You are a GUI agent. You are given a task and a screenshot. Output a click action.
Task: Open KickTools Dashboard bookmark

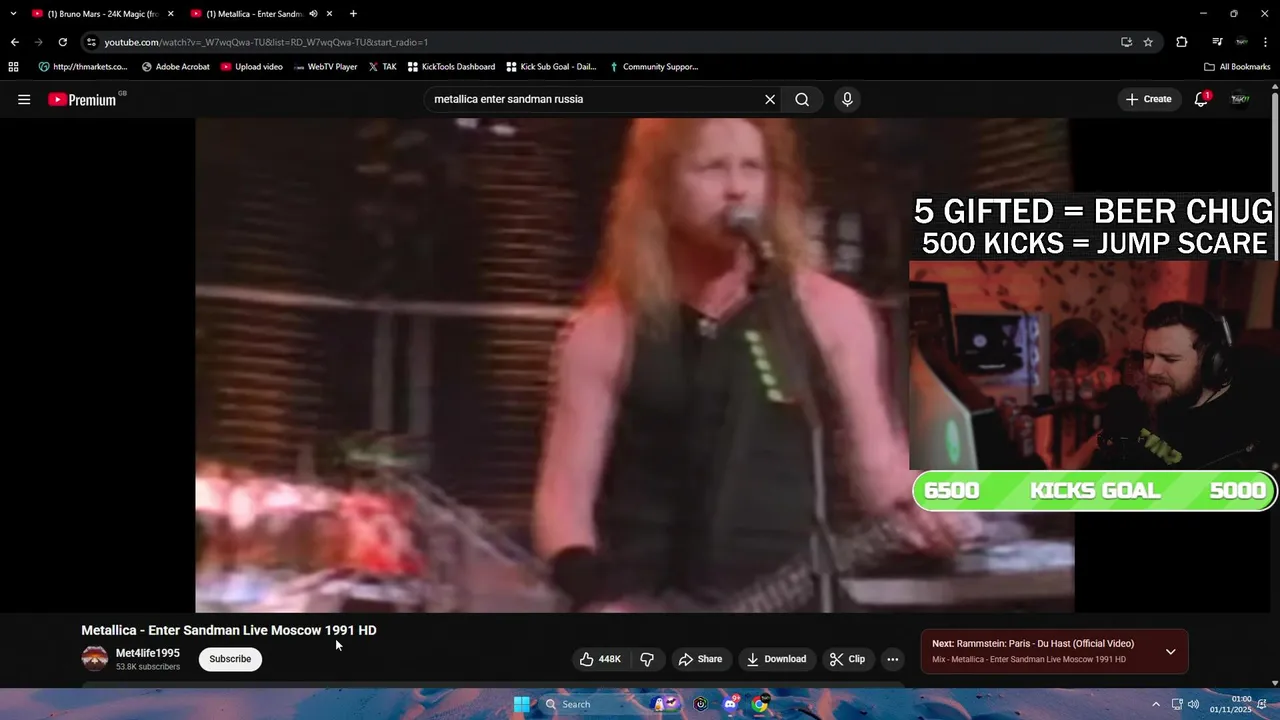(x=451, y=67)
